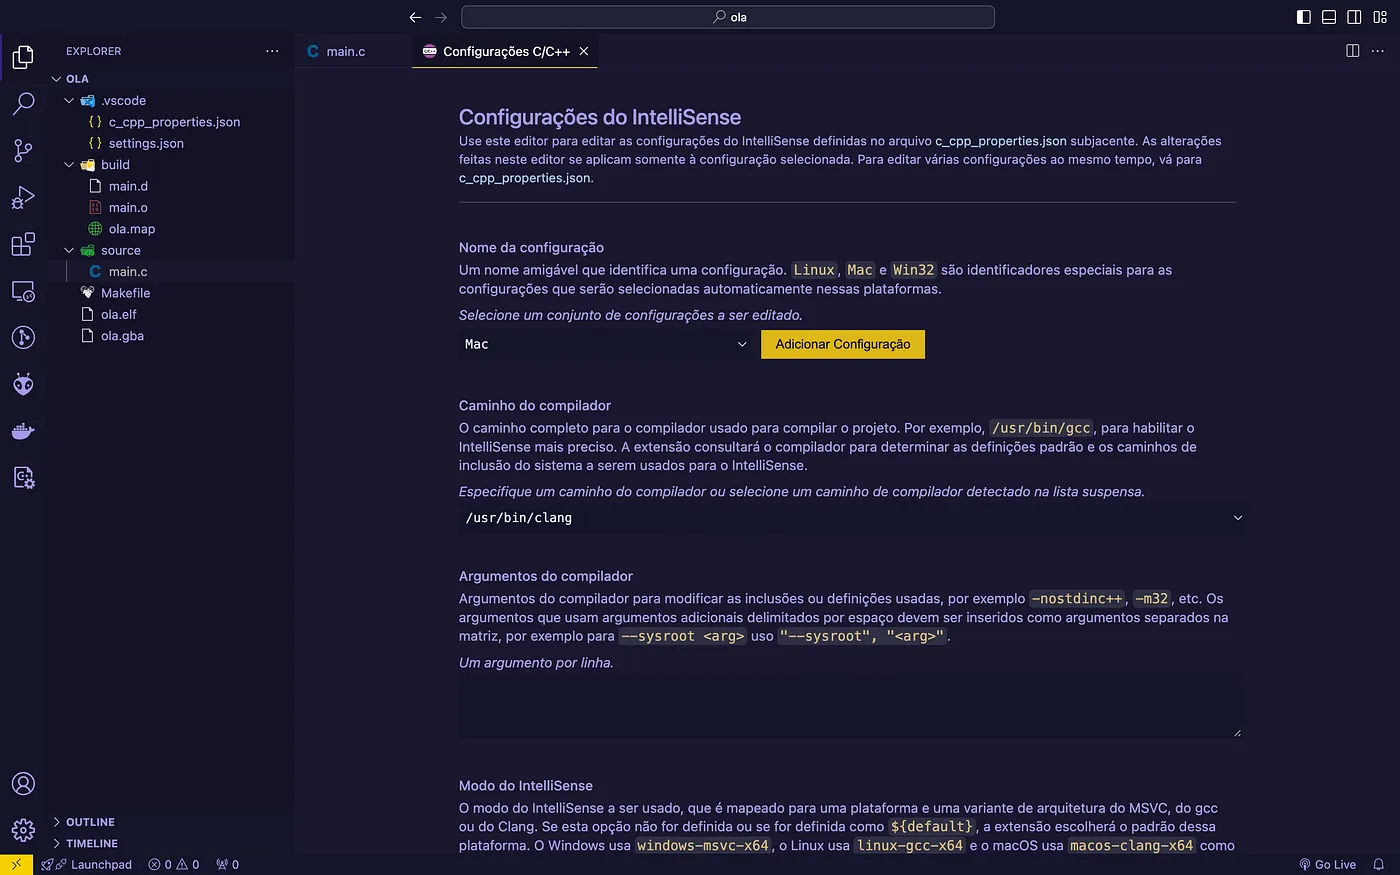Toggle the secondary side bar layout icon
Viewport: 1400px width, 875px height.
pos(1354,17)
